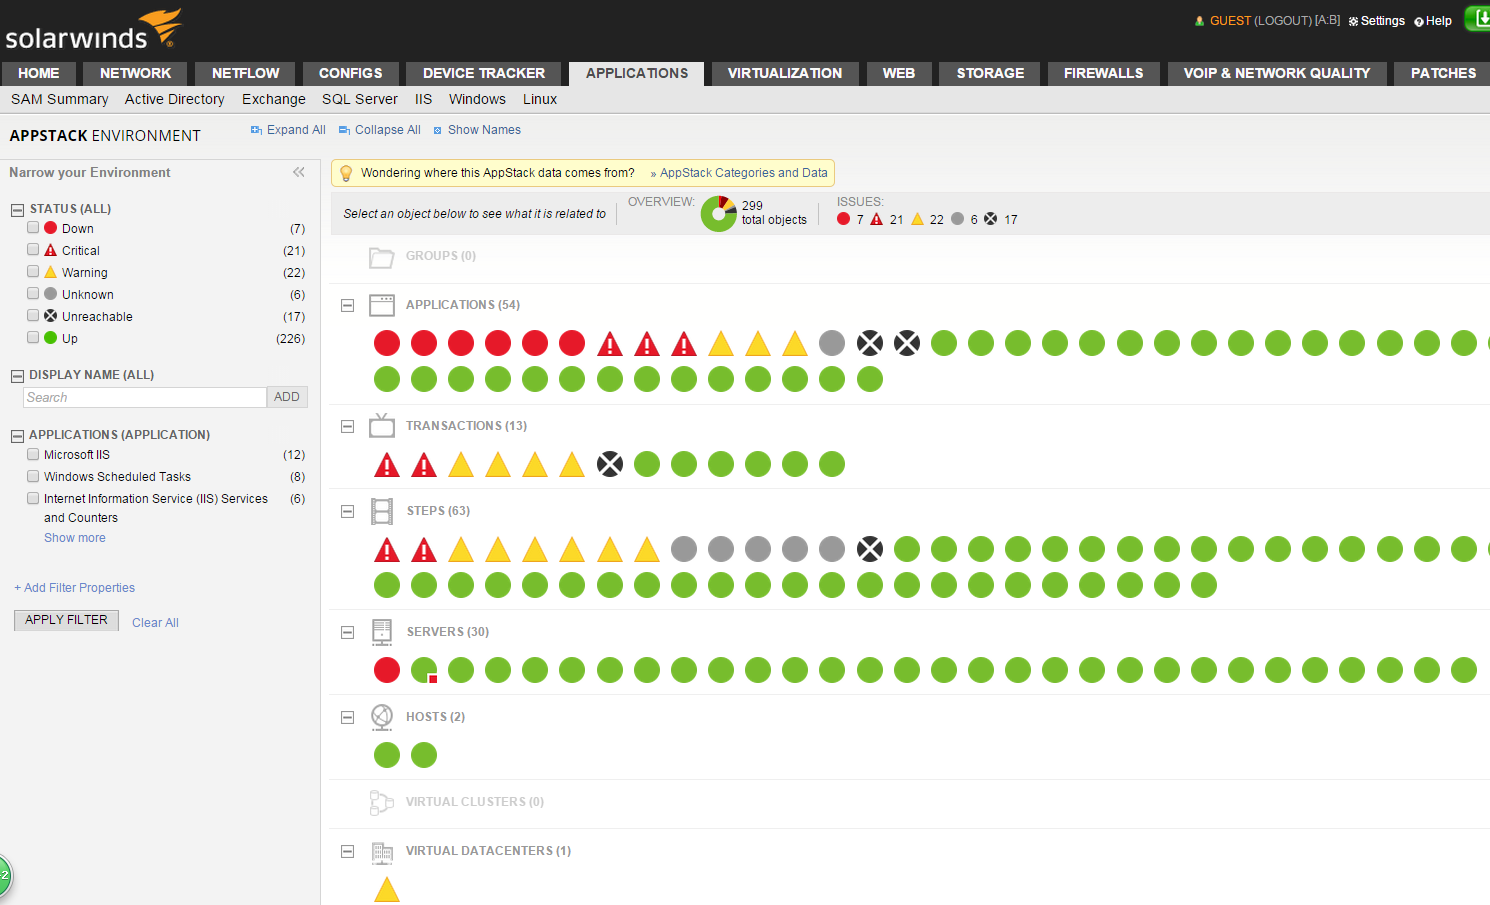Click the Applications window icon

click(381, 305)
